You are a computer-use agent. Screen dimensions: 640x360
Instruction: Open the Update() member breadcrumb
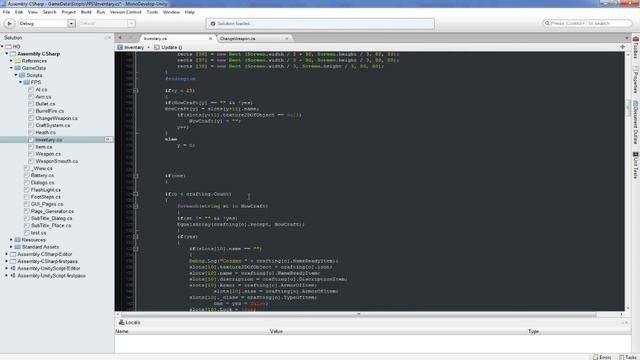click(x=168, y=47)
